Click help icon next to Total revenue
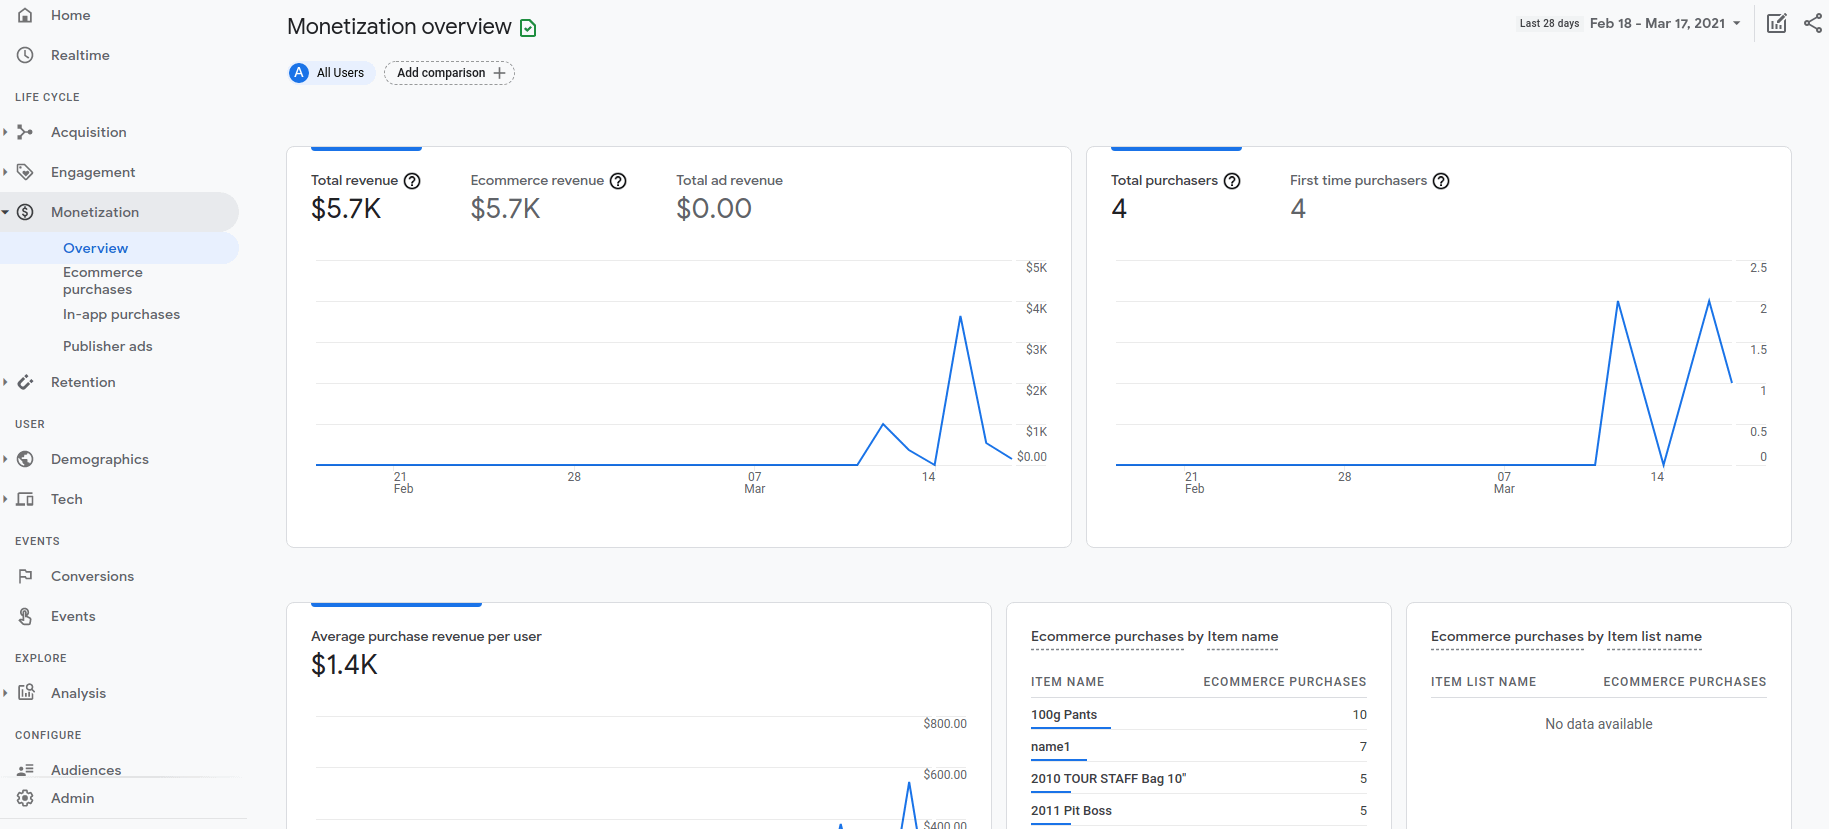The width and height of the screenshot is (1829, 829). click(x=412, y=181)
